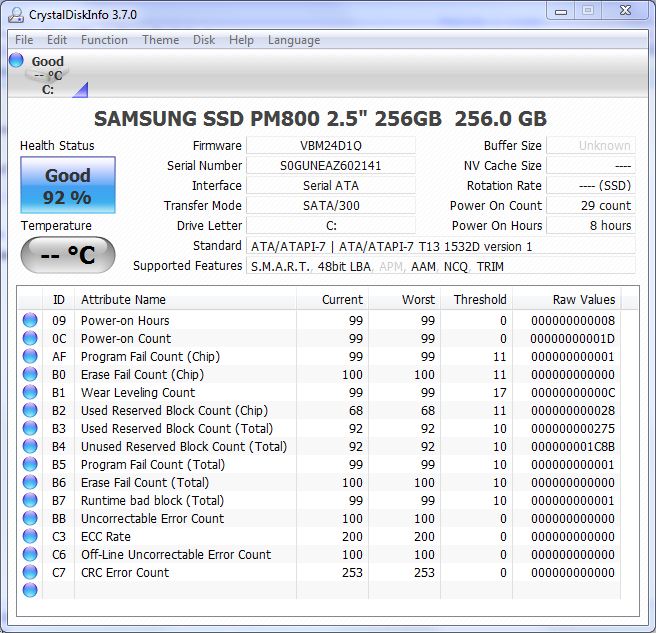Click the NV Cache Size field

point(591,166)
